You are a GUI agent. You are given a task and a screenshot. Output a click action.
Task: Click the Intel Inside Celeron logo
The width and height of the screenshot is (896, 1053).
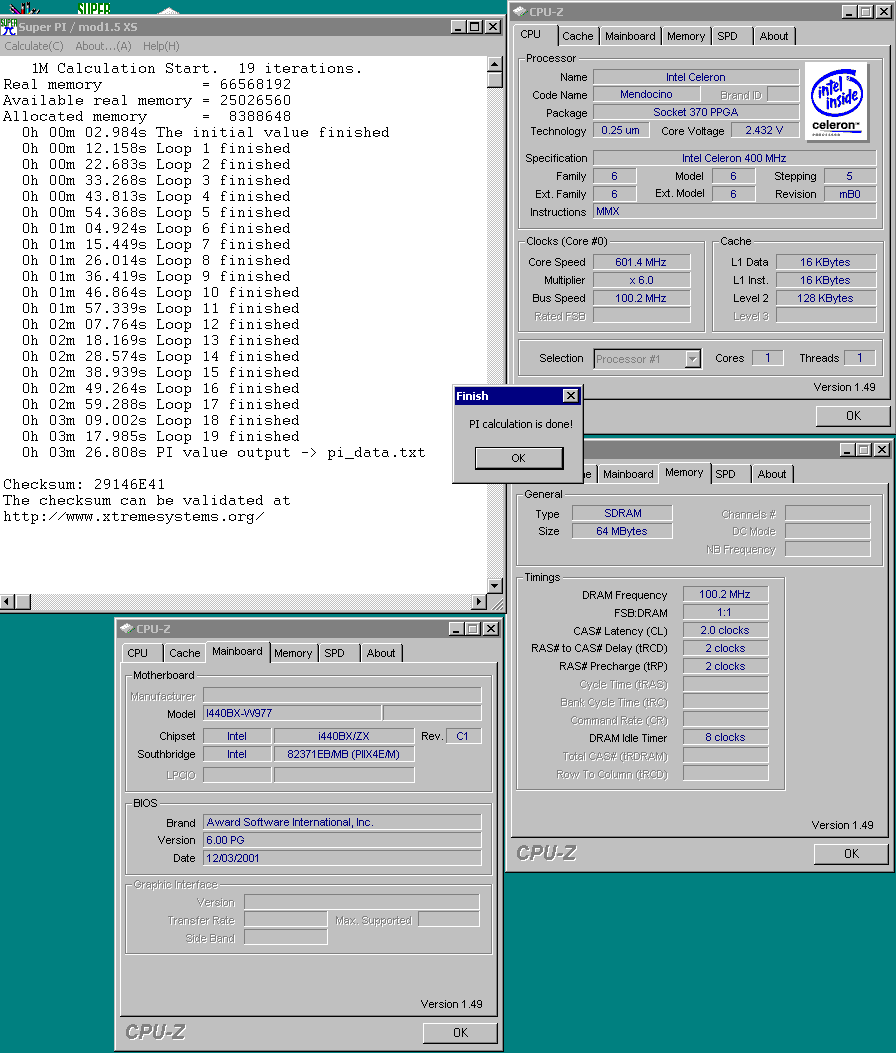pos(836,101)
